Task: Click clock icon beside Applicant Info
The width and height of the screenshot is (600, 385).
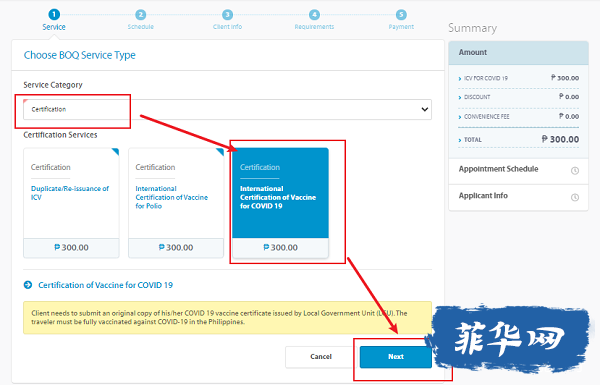Action: click(x=575, y=197)
